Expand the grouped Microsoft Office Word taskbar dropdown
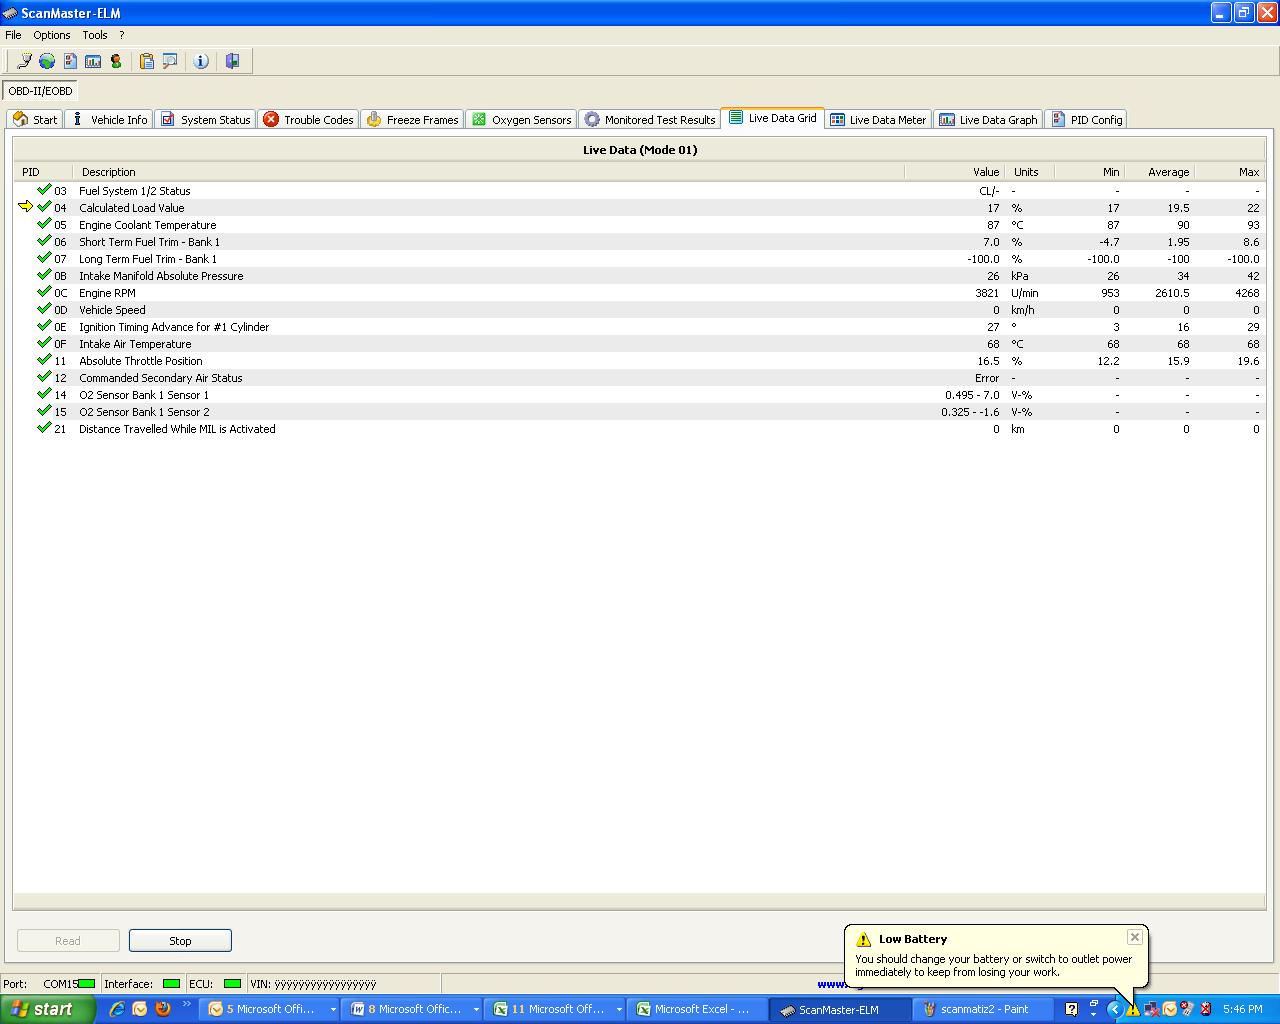Image resolution: width=1280 pixels, height=1024 pixels. (476, 1010)
